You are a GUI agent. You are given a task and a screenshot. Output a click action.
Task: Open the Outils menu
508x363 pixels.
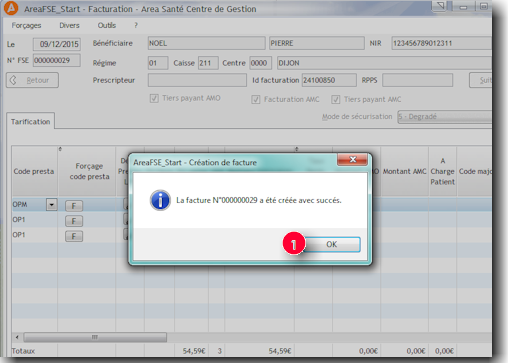click(x=107, y=25)
